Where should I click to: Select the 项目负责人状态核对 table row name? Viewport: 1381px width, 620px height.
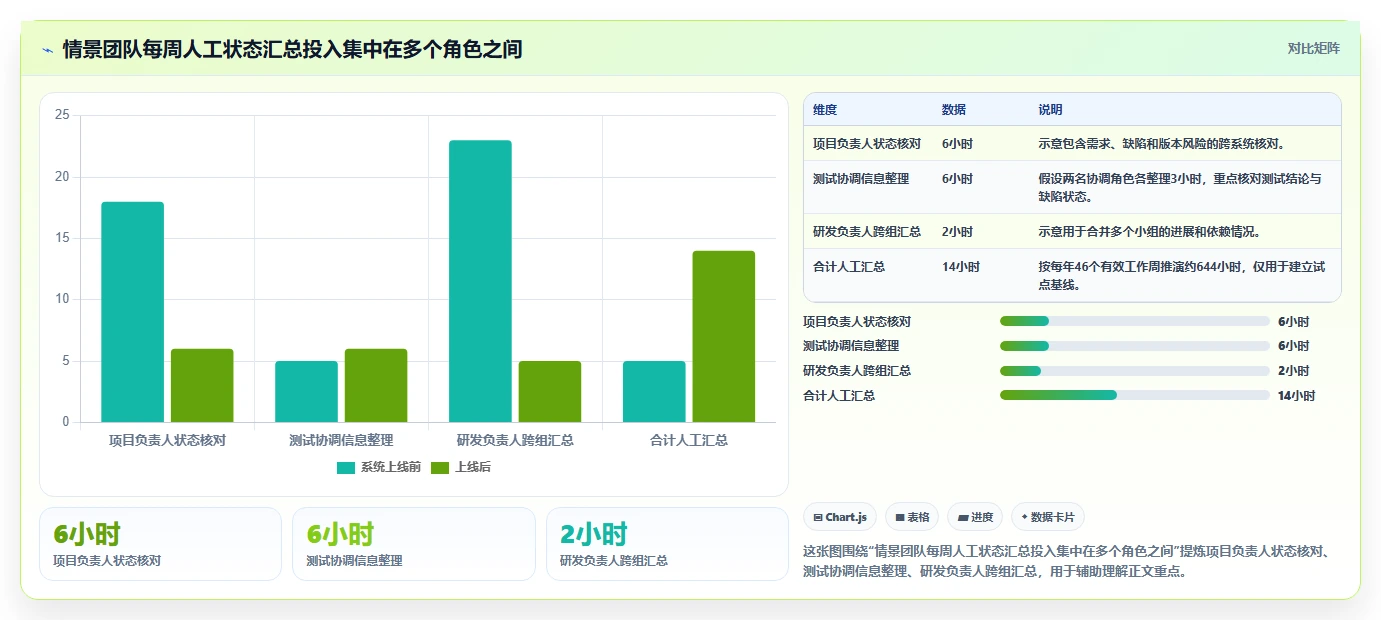(x=867, y=144)
